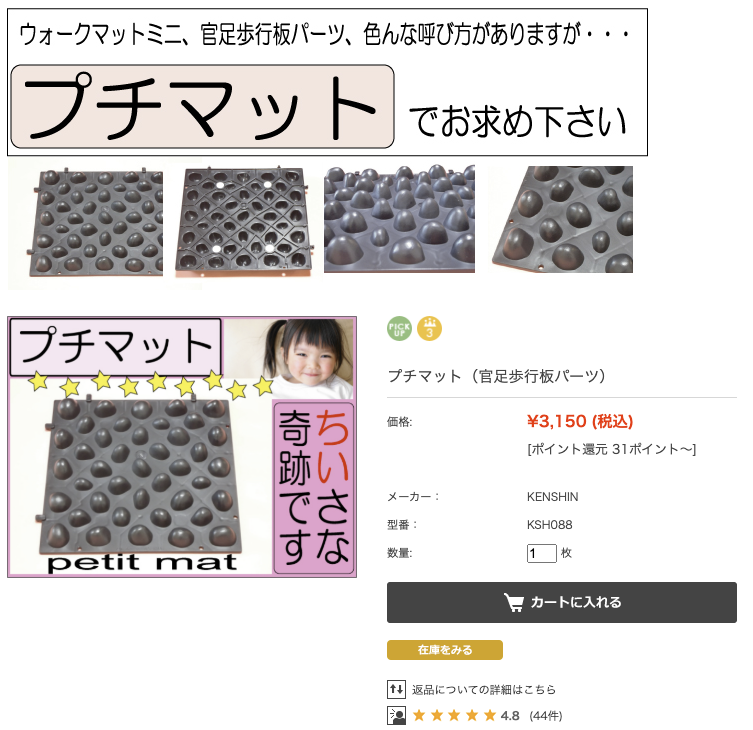Select the angled mat corner thumbnail
The height and width of the screenshot is (730, 753).
561,219
